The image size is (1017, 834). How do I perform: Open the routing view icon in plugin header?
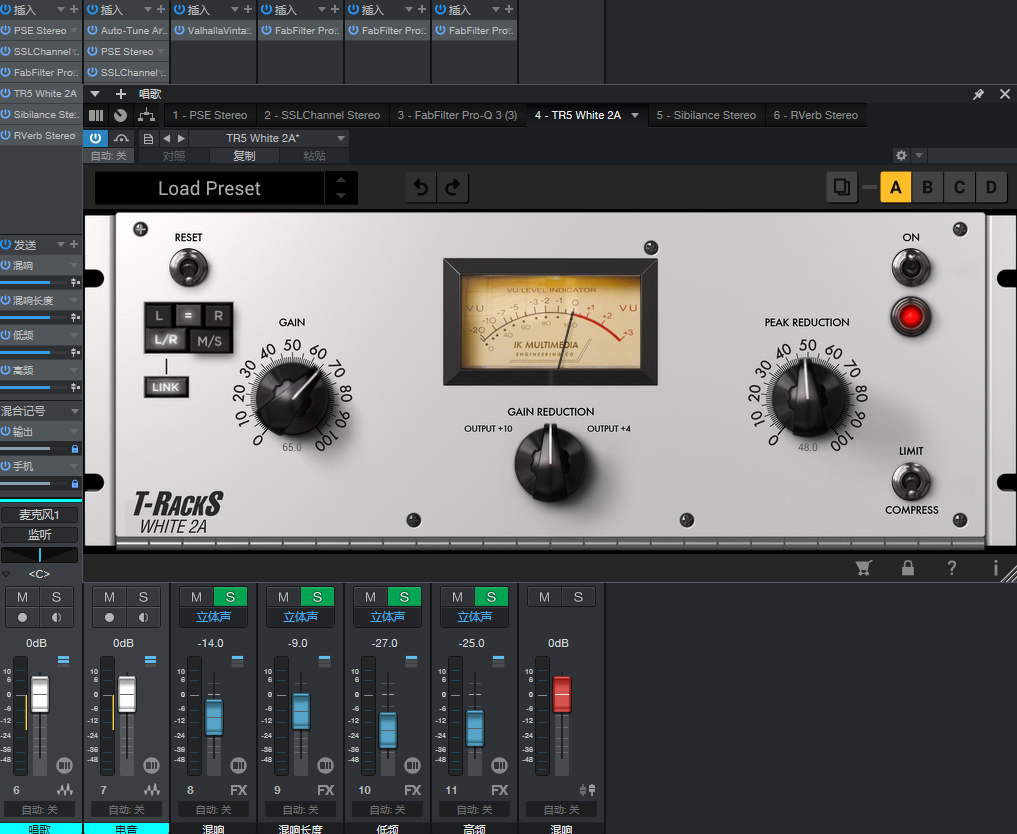point(147,115)
